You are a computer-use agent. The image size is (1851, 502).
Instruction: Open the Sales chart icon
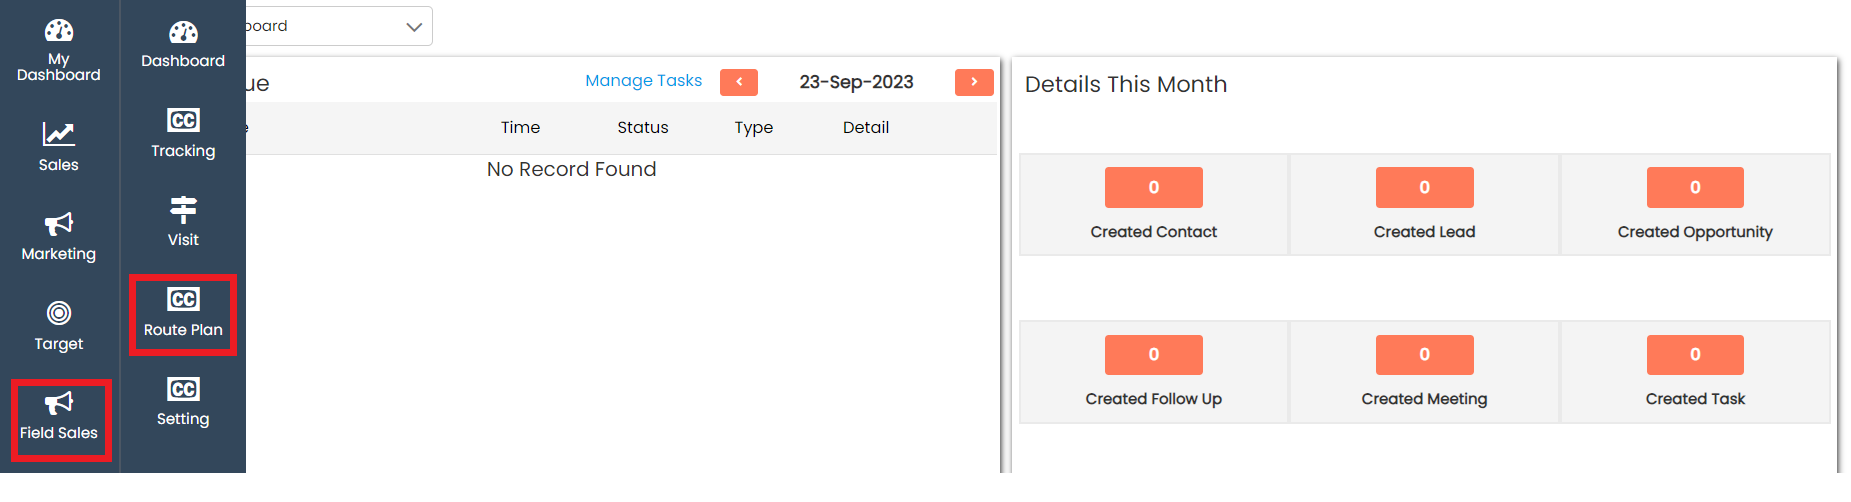59,134
